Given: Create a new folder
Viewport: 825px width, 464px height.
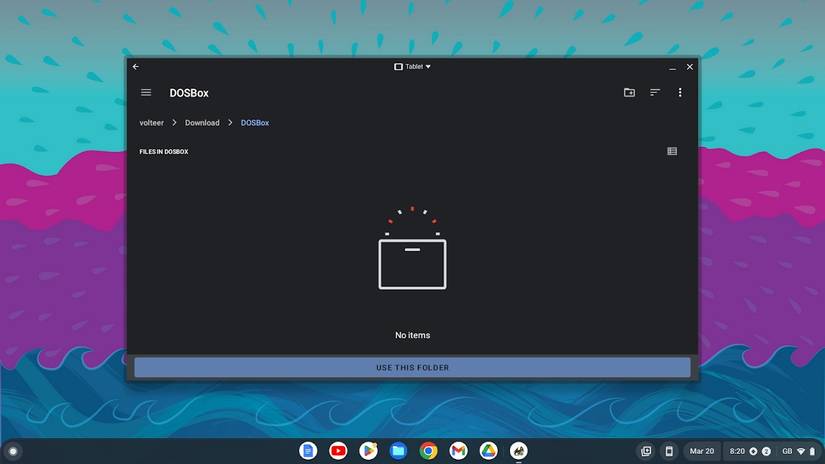Looking at the screenshot, I should pos(629,93).
